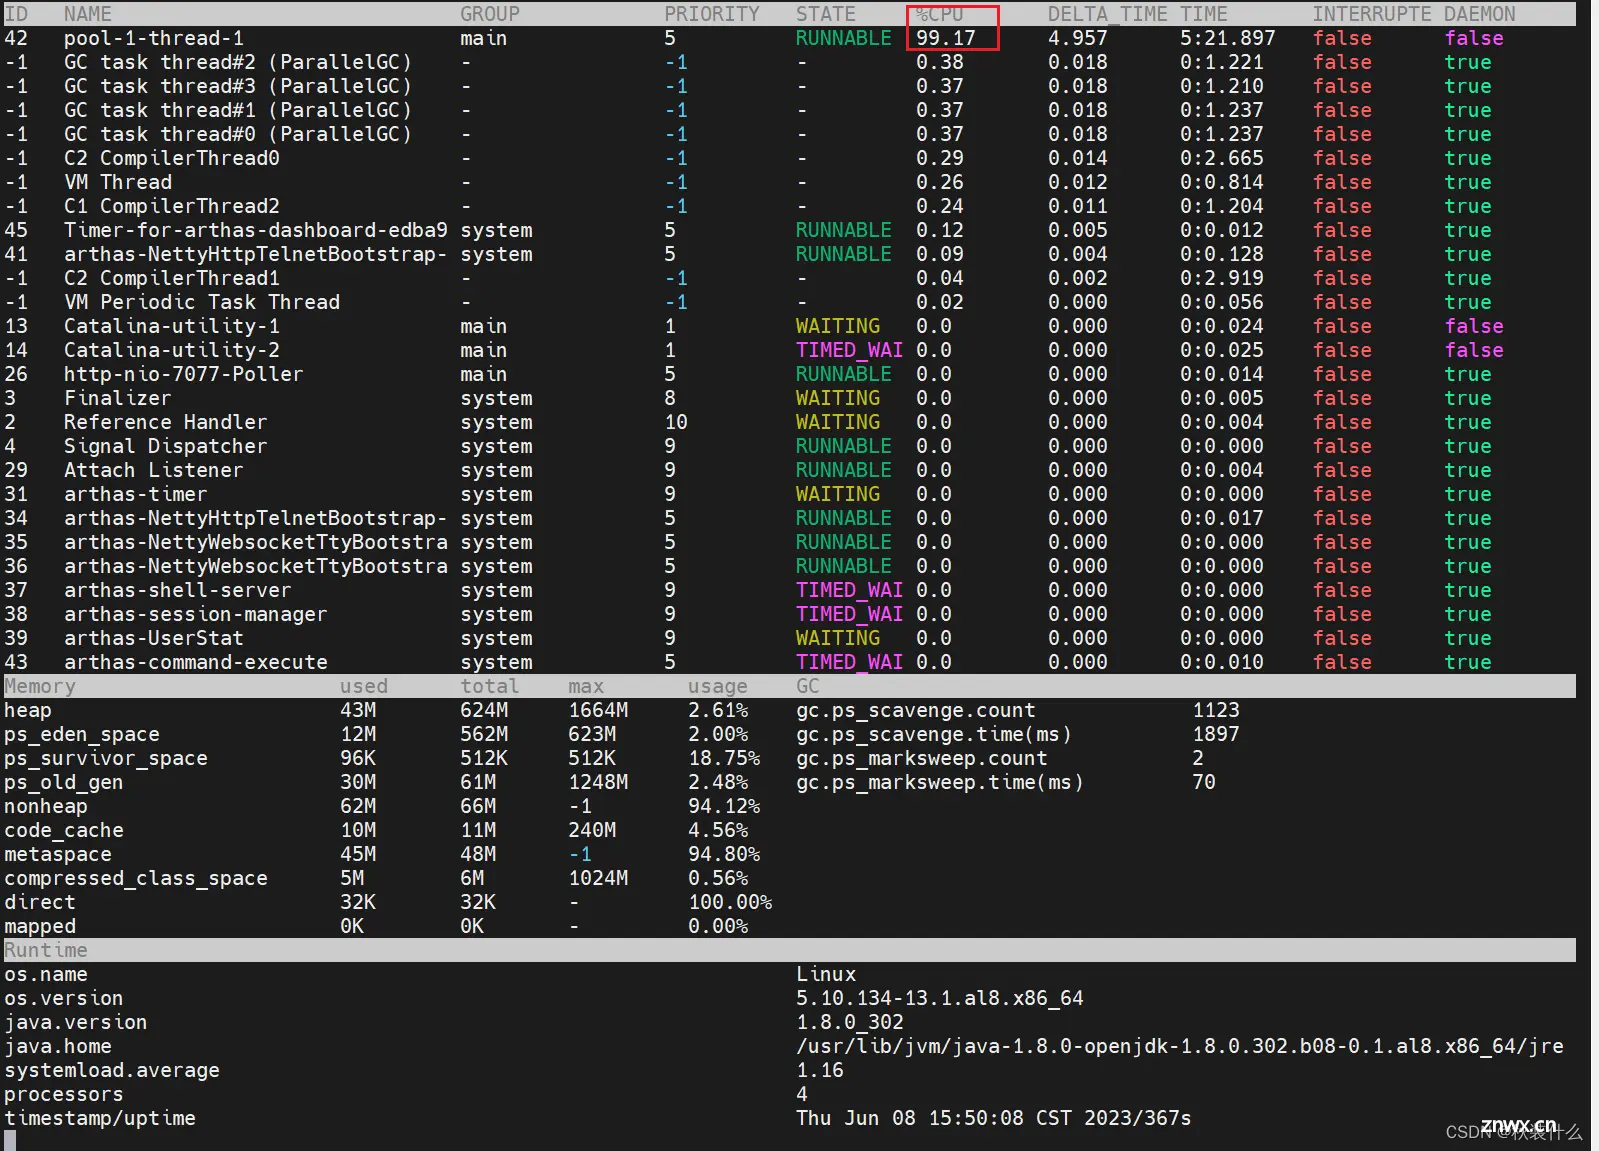Select the Attach Listener thread name
The image size is (1599, 1151).
click(154, 470)
